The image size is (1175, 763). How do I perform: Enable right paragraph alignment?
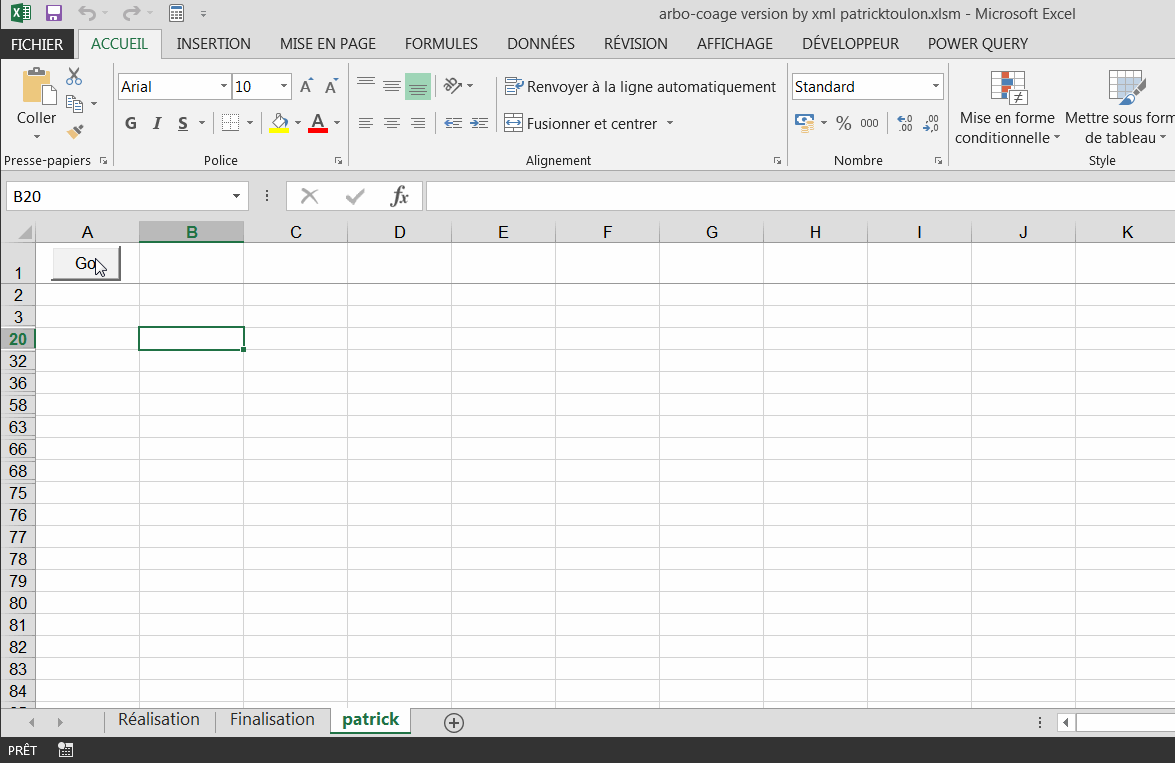point(418,122)
